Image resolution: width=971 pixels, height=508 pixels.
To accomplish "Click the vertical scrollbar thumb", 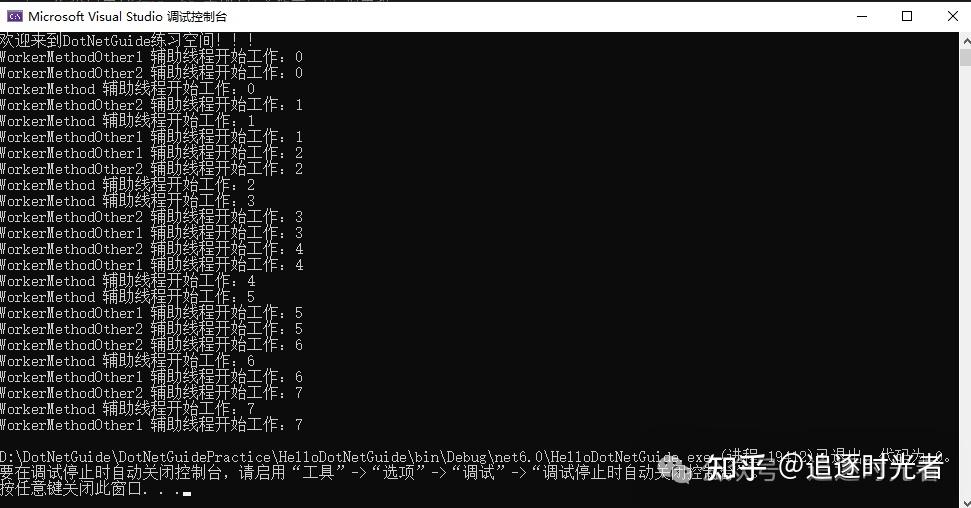I will 965,58.
